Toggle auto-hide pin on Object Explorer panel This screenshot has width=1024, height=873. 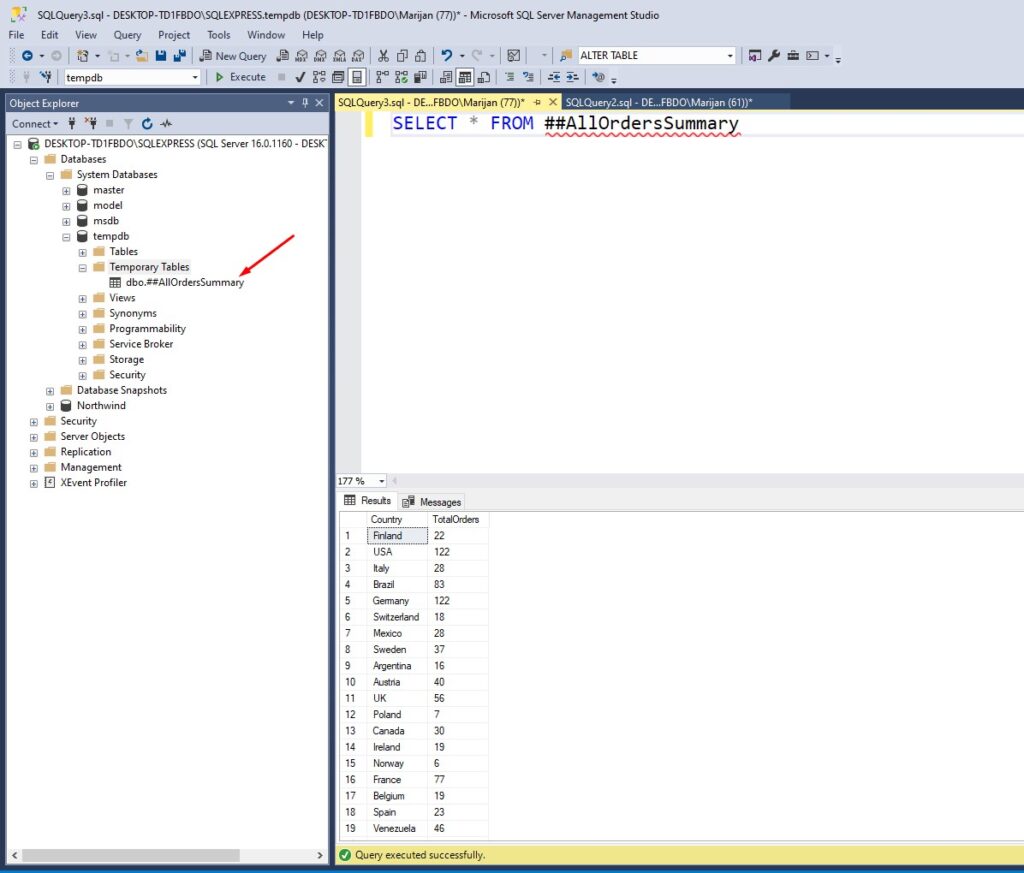pyautogui.click(x=304, y=103)
